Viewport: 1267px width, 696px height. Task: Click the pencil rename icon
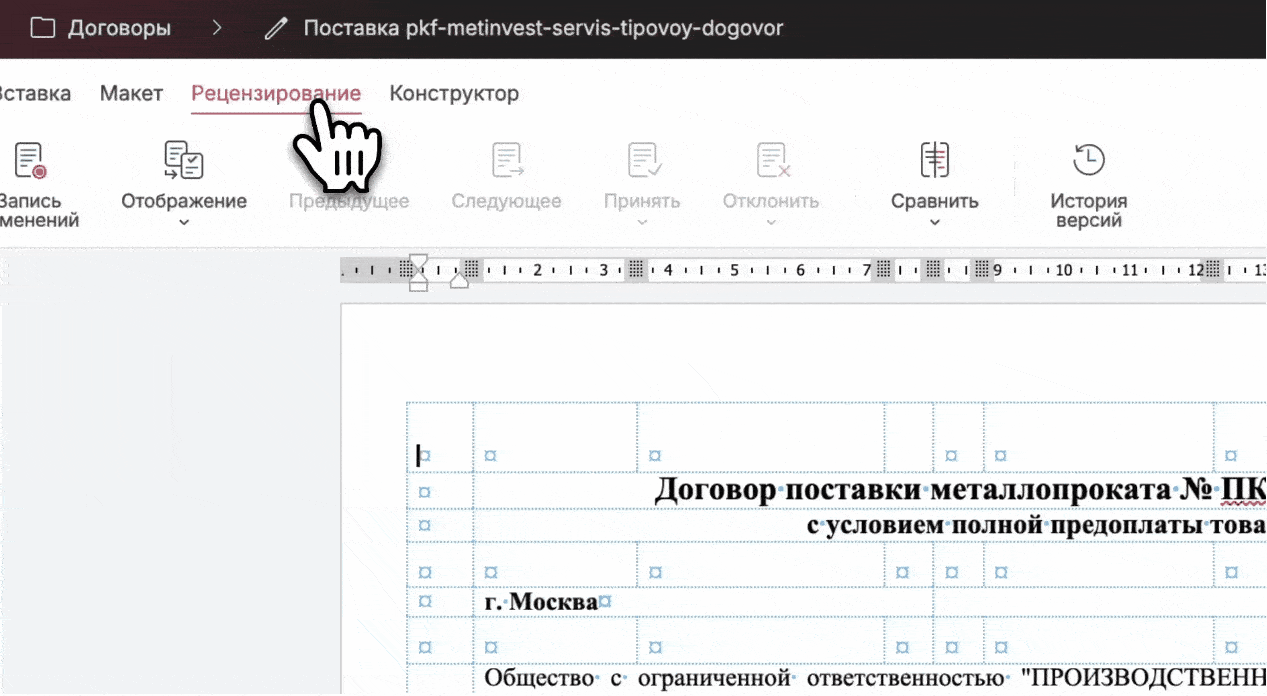(275, 29)
